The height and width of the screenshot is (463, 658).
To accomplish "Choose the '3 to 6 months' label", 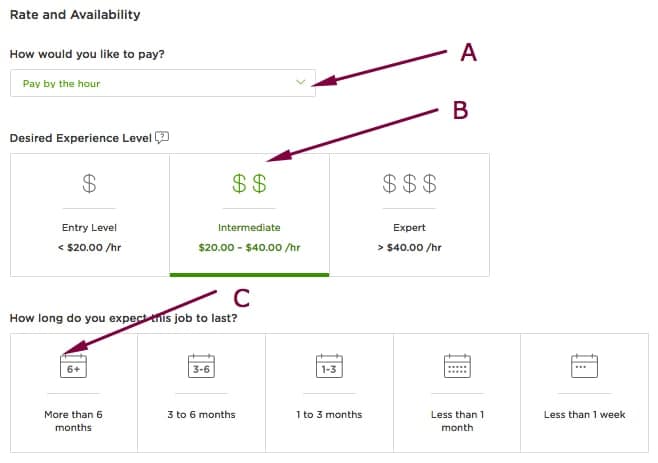I will 201,414.
